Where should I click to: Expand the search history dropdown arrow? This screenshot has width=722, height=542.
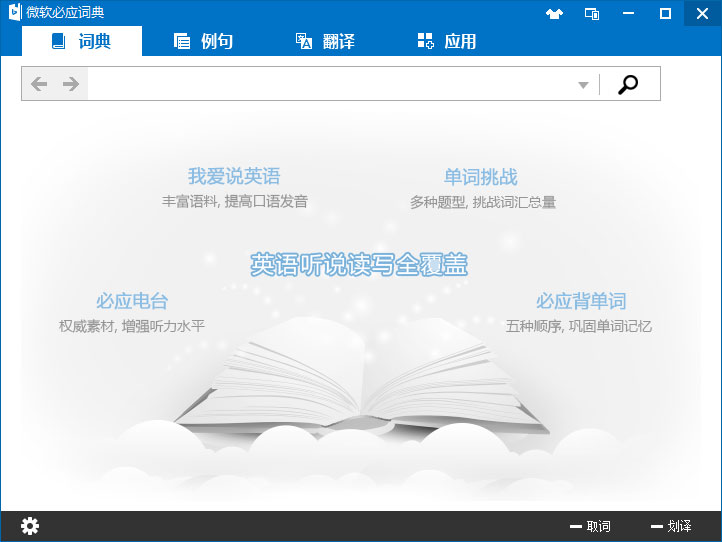583,85
